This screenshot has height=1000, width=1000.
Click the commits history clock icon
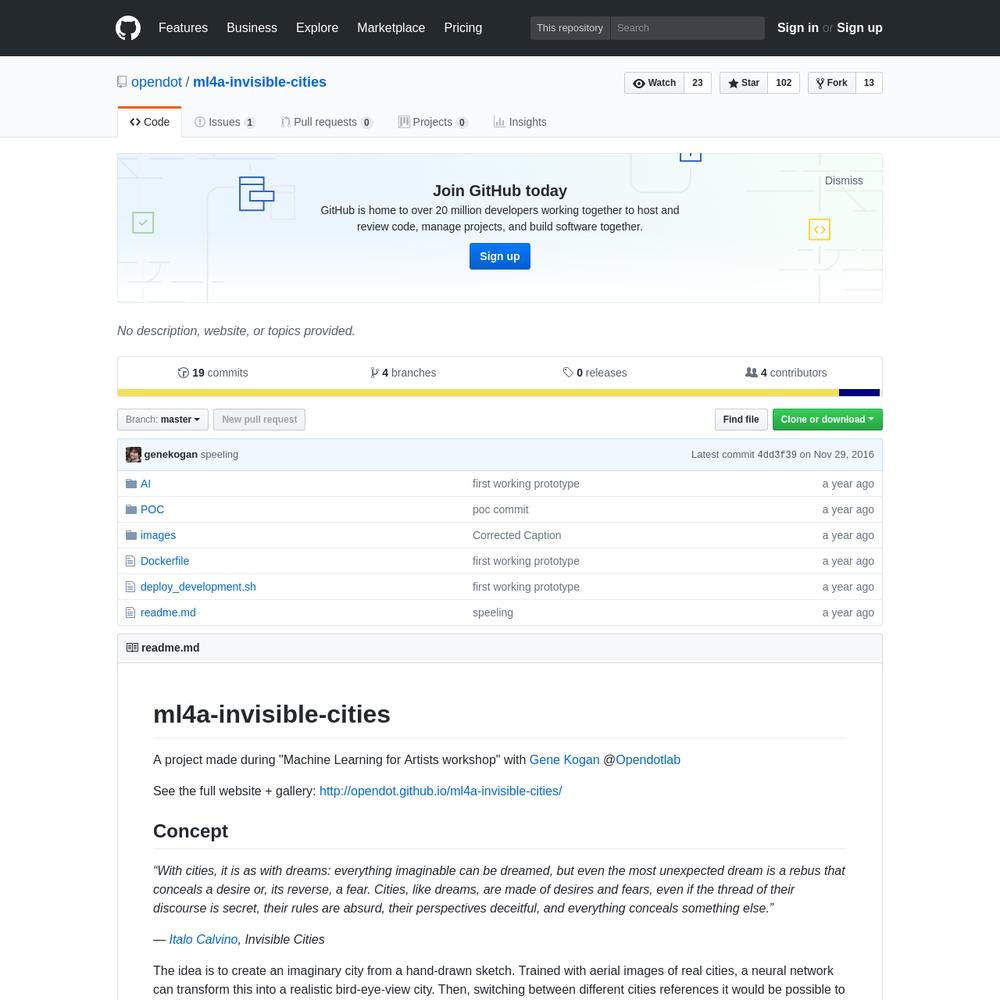183,373
